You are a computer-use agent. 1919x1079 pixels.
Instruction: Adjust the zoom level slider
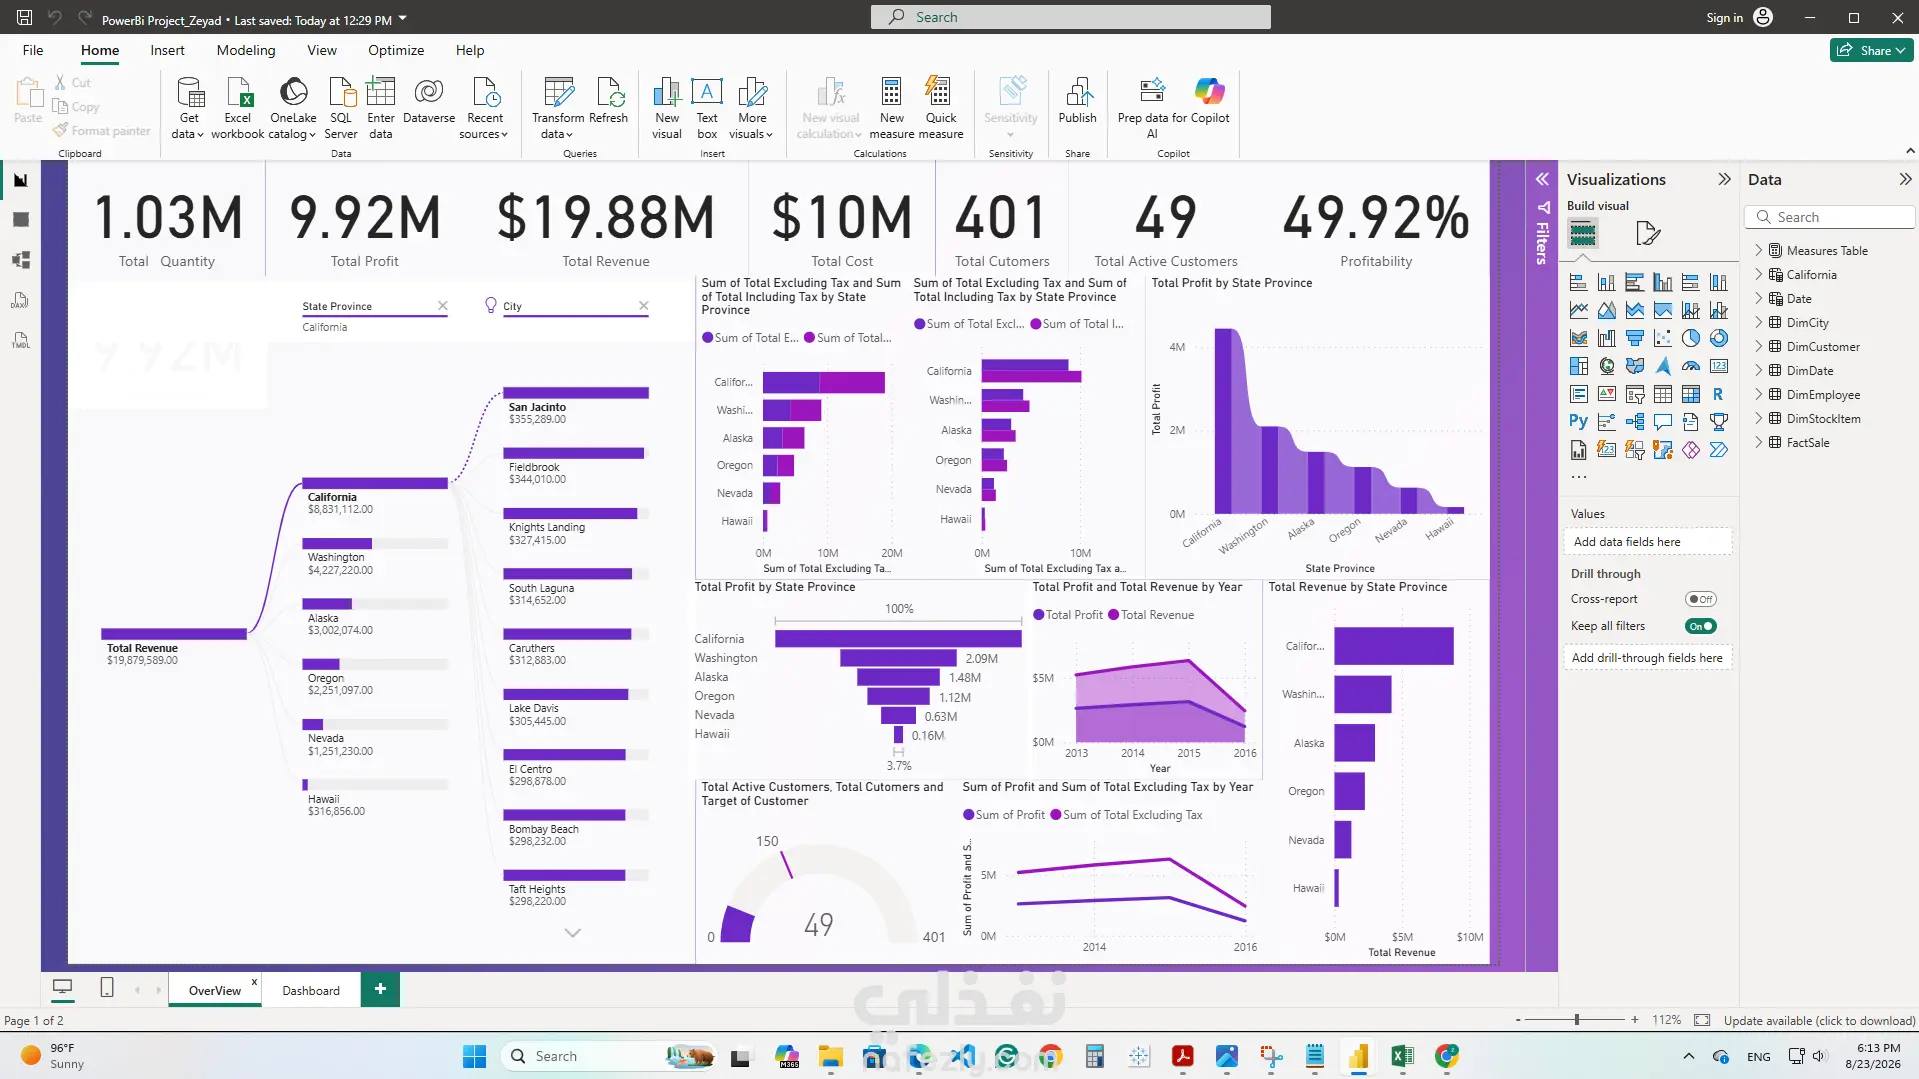click(1577, 1020)
